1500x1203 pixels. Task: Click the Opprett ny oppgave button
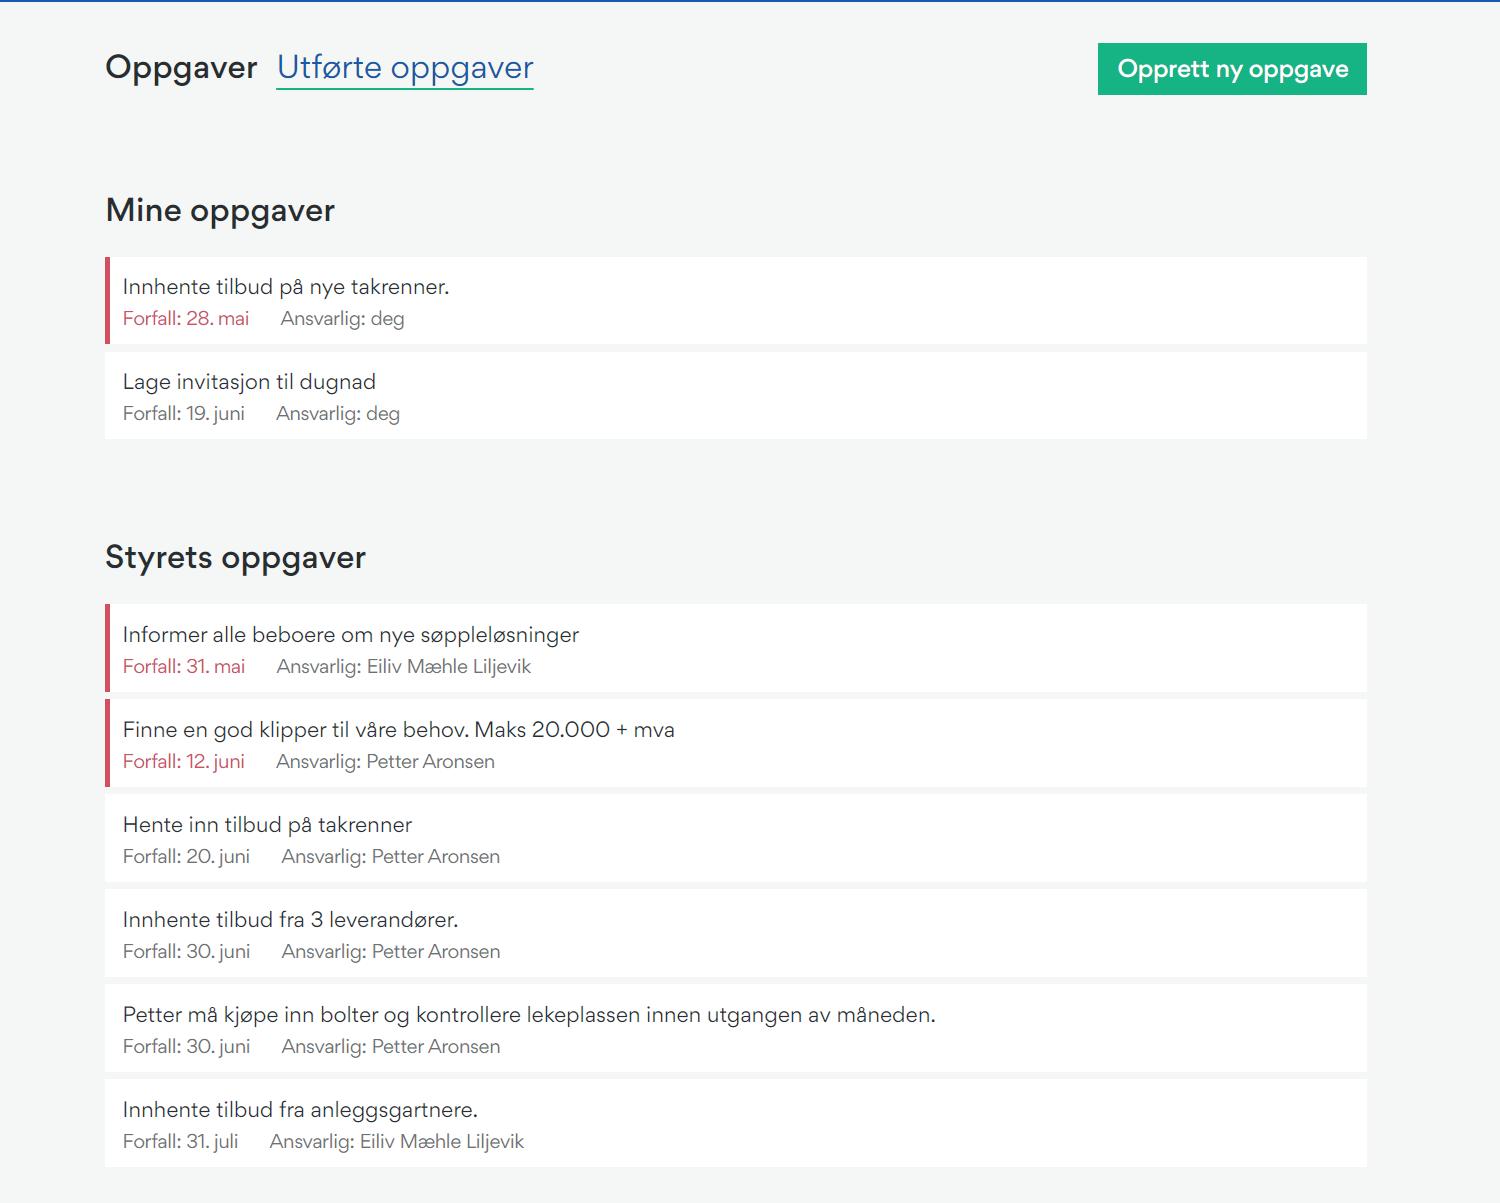(1232, 69)
